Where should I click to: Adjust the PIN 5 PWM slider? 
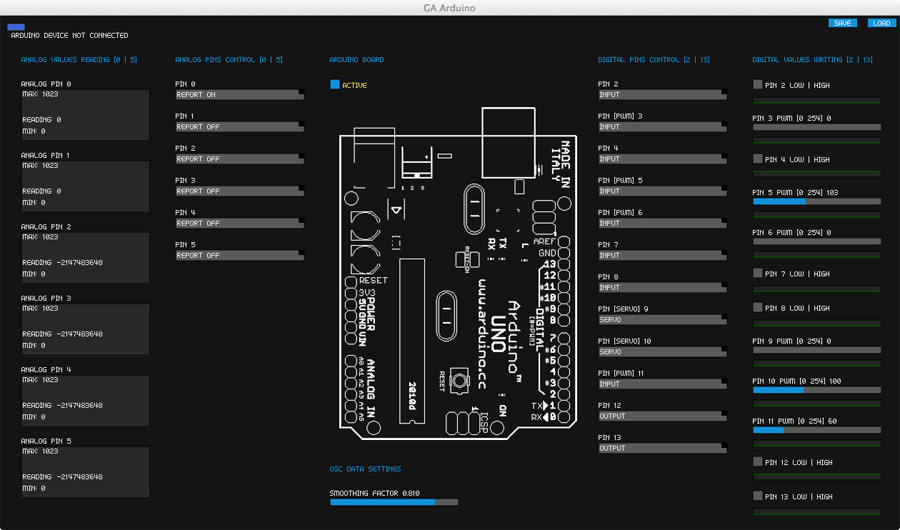click(x=817, y=202)
